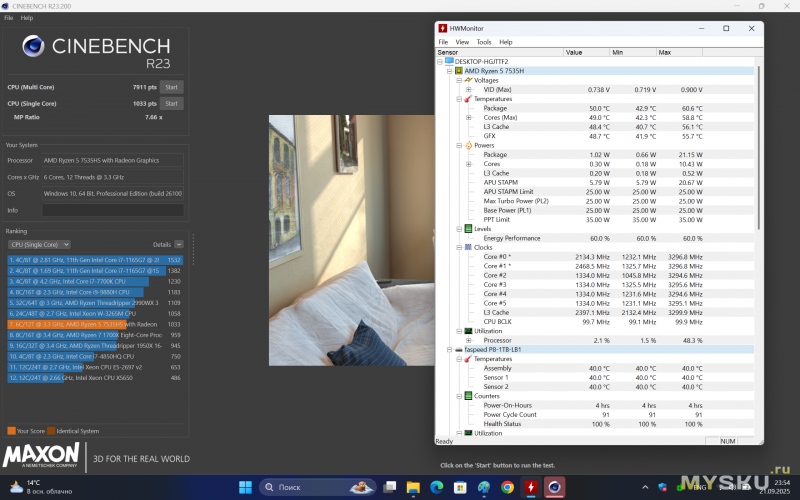Click the AMD Ryzen 5 7535H chip icon

[459, 71]
